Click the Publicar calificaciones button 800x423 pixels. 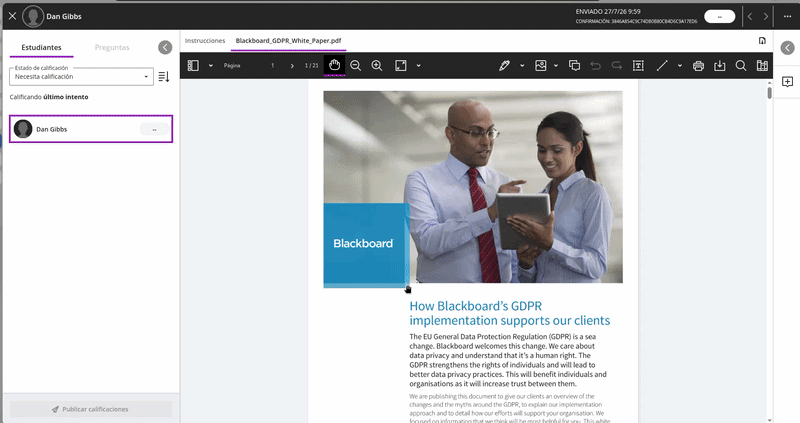tap(91, 409)
